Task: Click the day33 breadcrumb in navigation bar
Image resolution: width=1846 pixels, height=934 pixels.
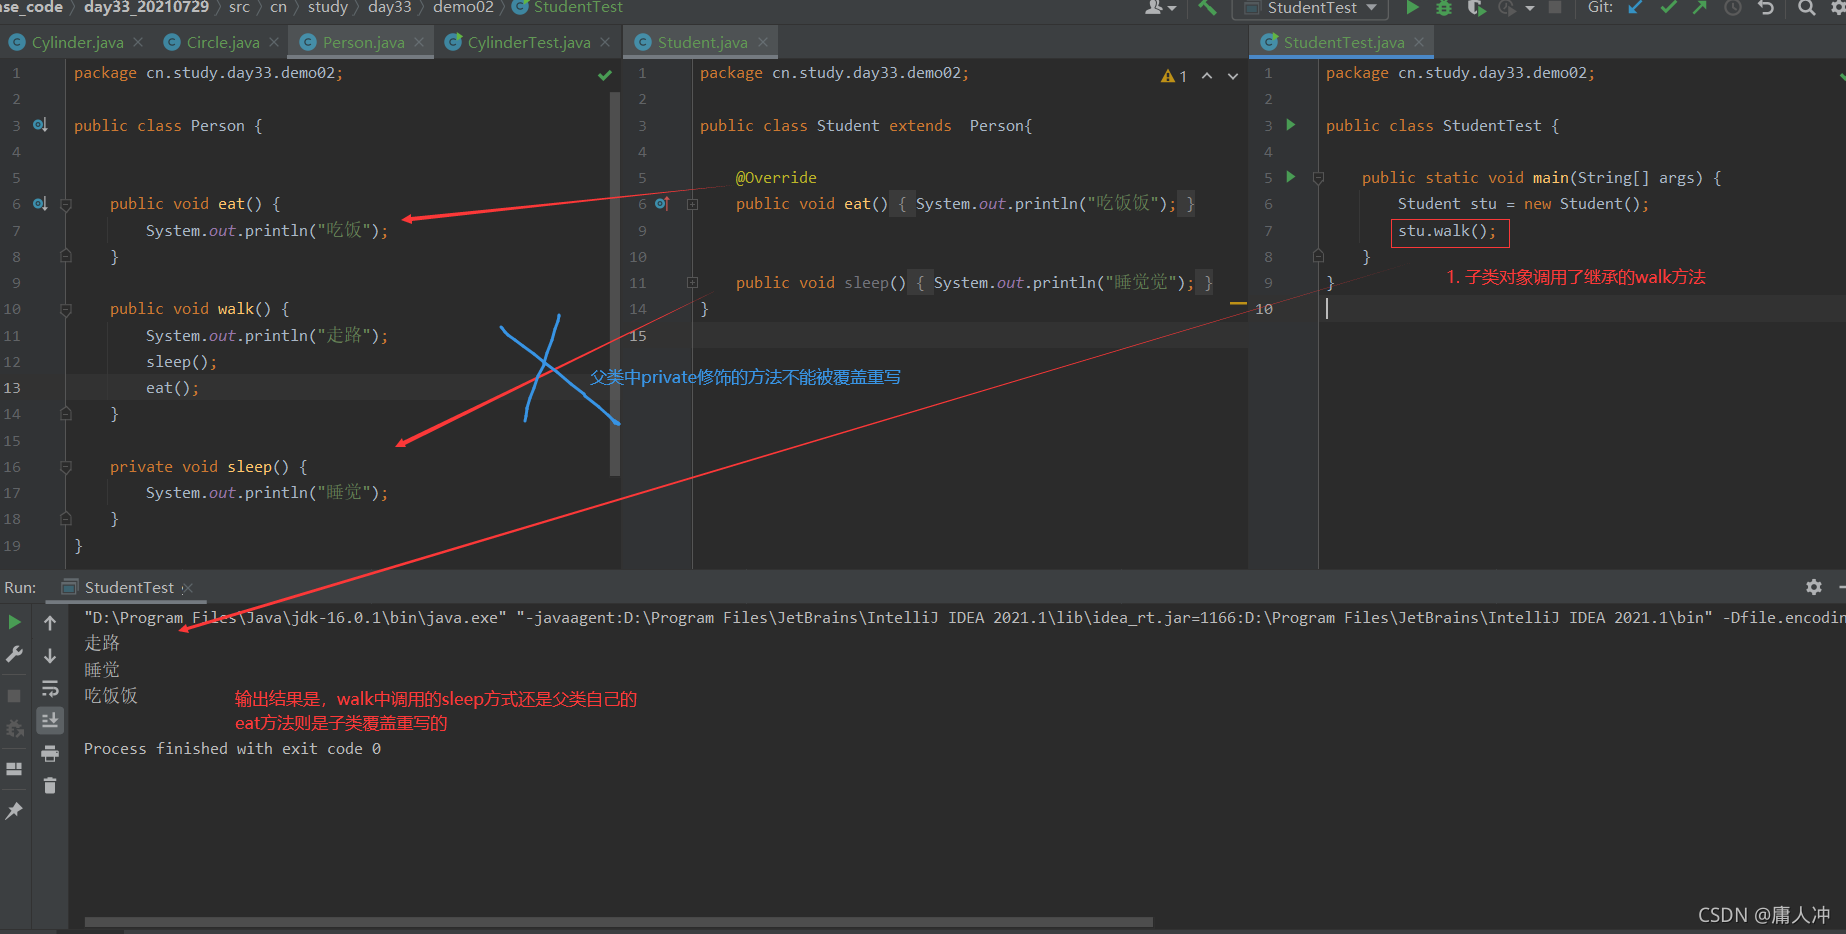Action: (x=389, y=7)
